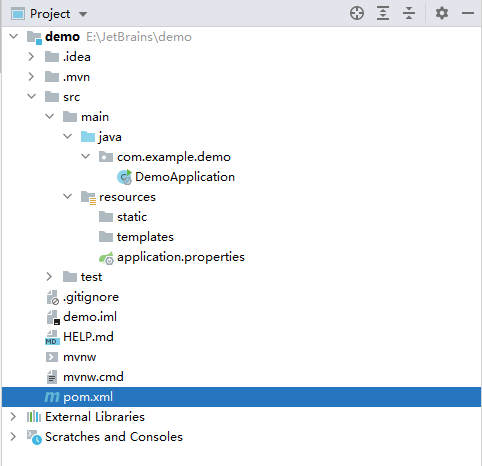The width and height of the screenshot is (482, 466).
Task: Select the DemoApplication class
Action: tap(185, 177)
